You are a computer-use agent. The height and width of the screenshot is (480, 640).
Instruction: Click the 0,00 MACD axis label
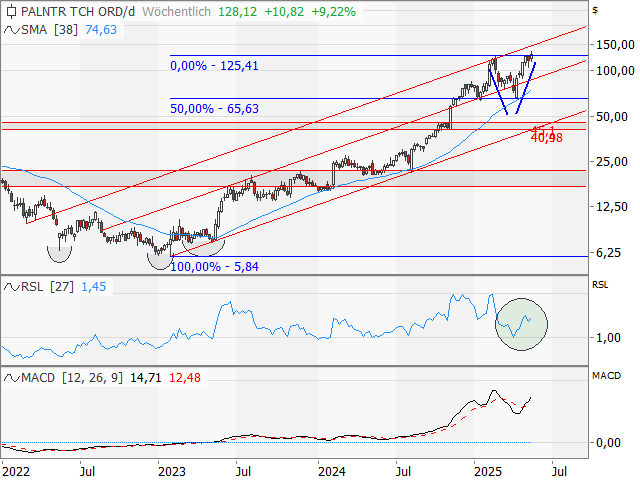tap(609, 442)
